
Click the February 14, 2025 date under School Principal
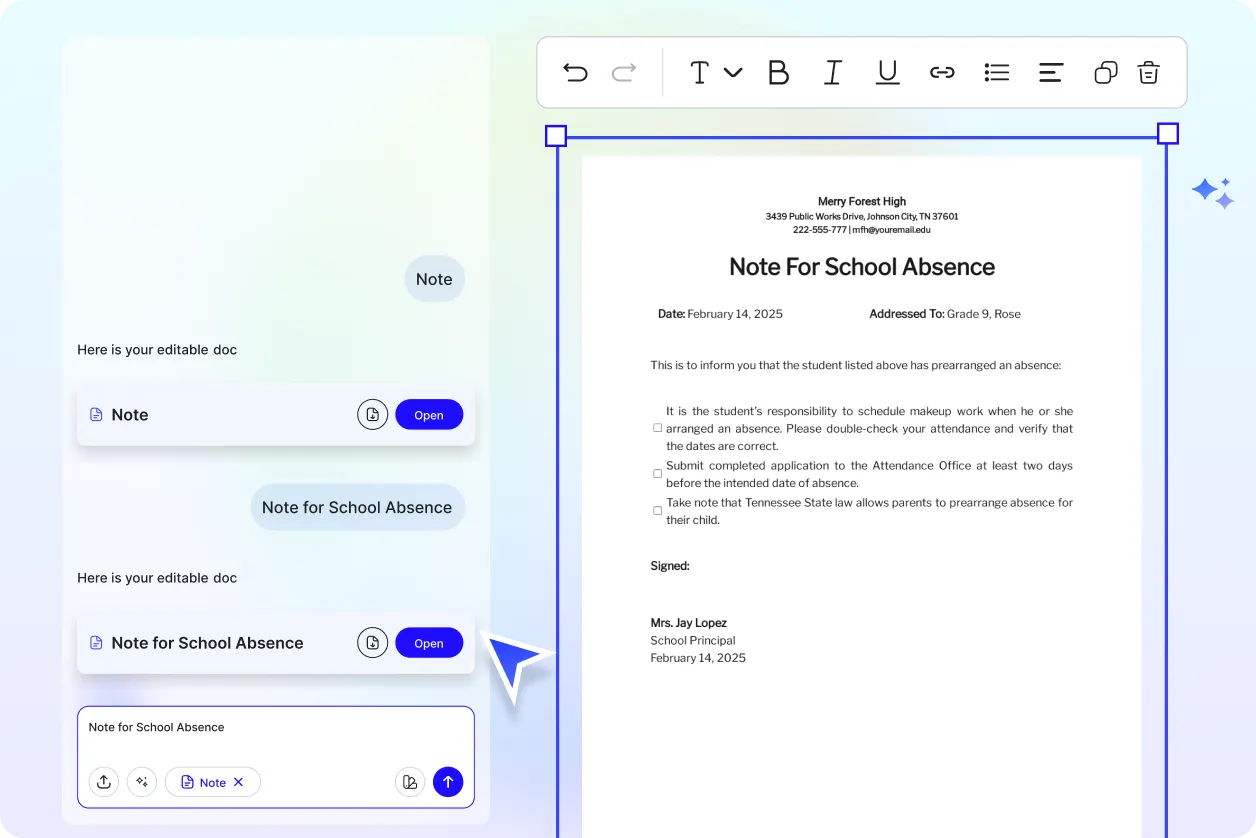[698, 658]
